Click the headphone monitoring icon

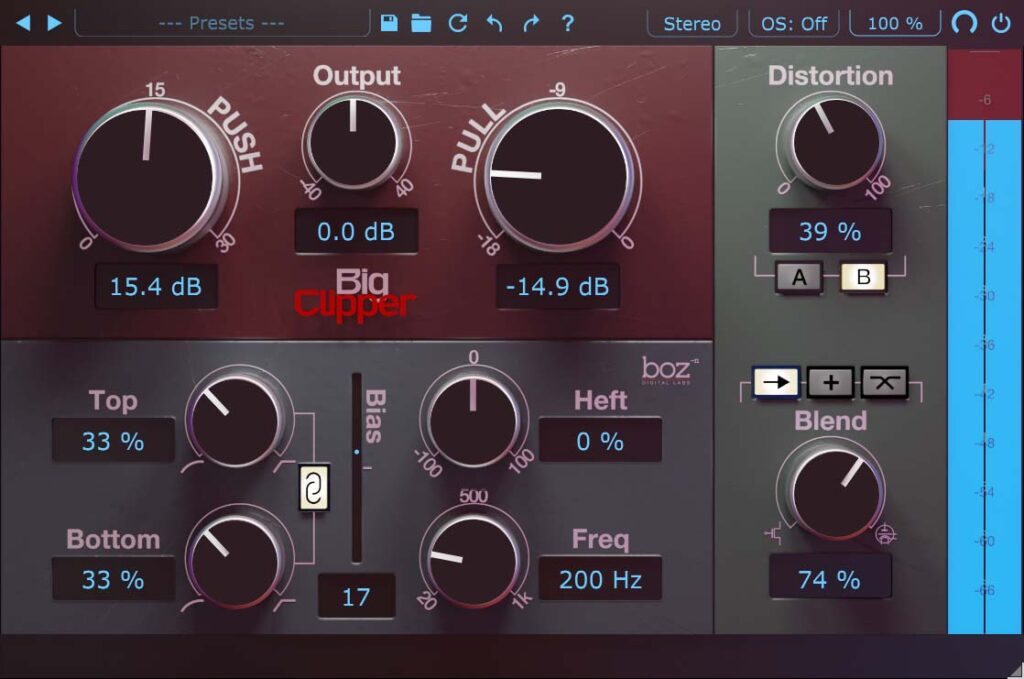(x=965, y=23)
